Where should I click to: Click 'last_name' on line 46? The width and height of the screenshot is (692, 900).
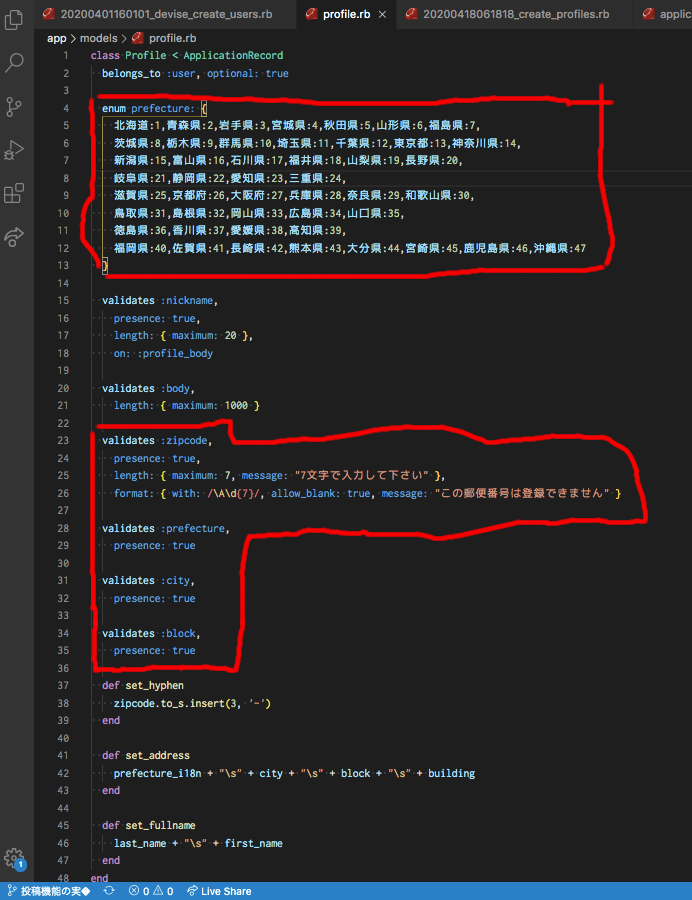click(x=140, y=843)
